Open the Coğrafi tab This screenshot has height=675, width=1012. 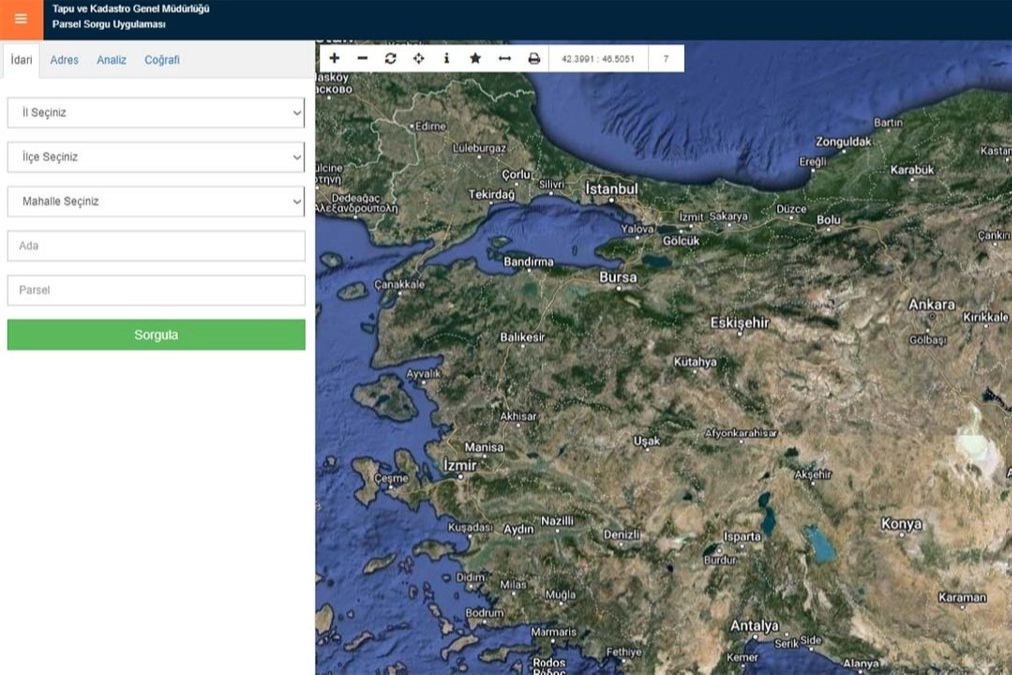(162, 60)
